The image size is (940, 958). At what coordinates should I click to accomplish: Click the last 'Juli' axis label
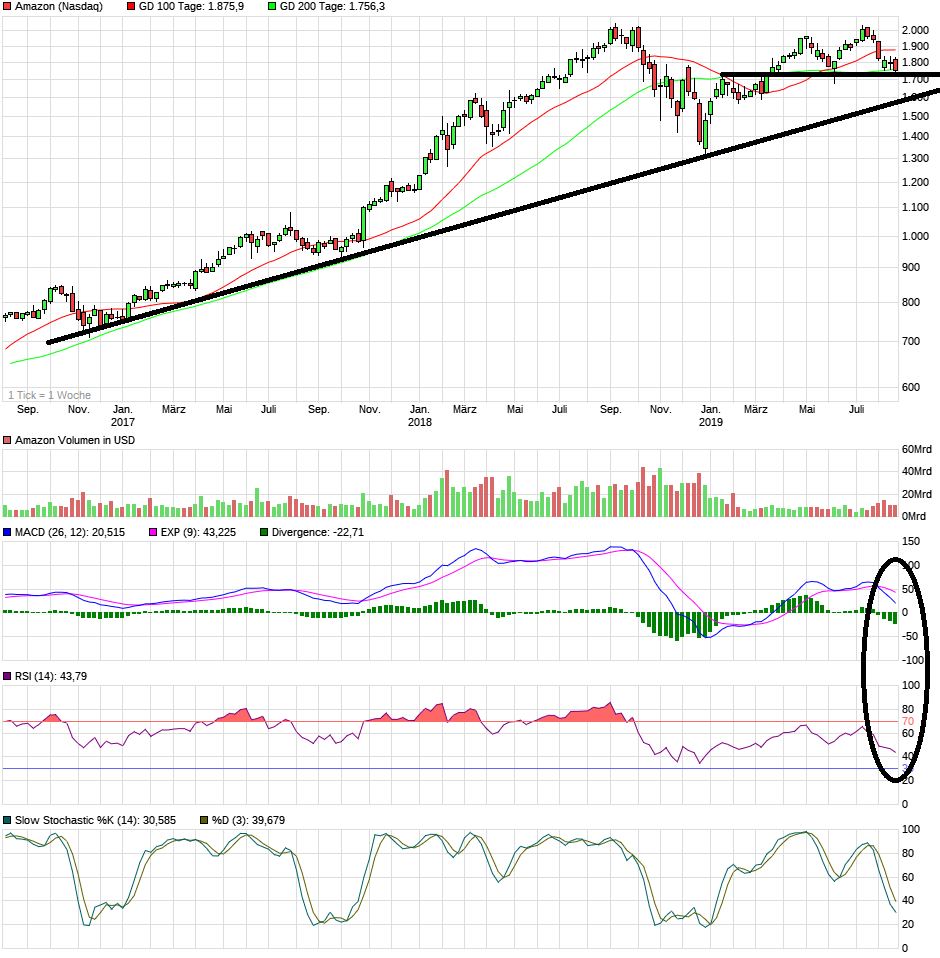(x=856, y=409)
